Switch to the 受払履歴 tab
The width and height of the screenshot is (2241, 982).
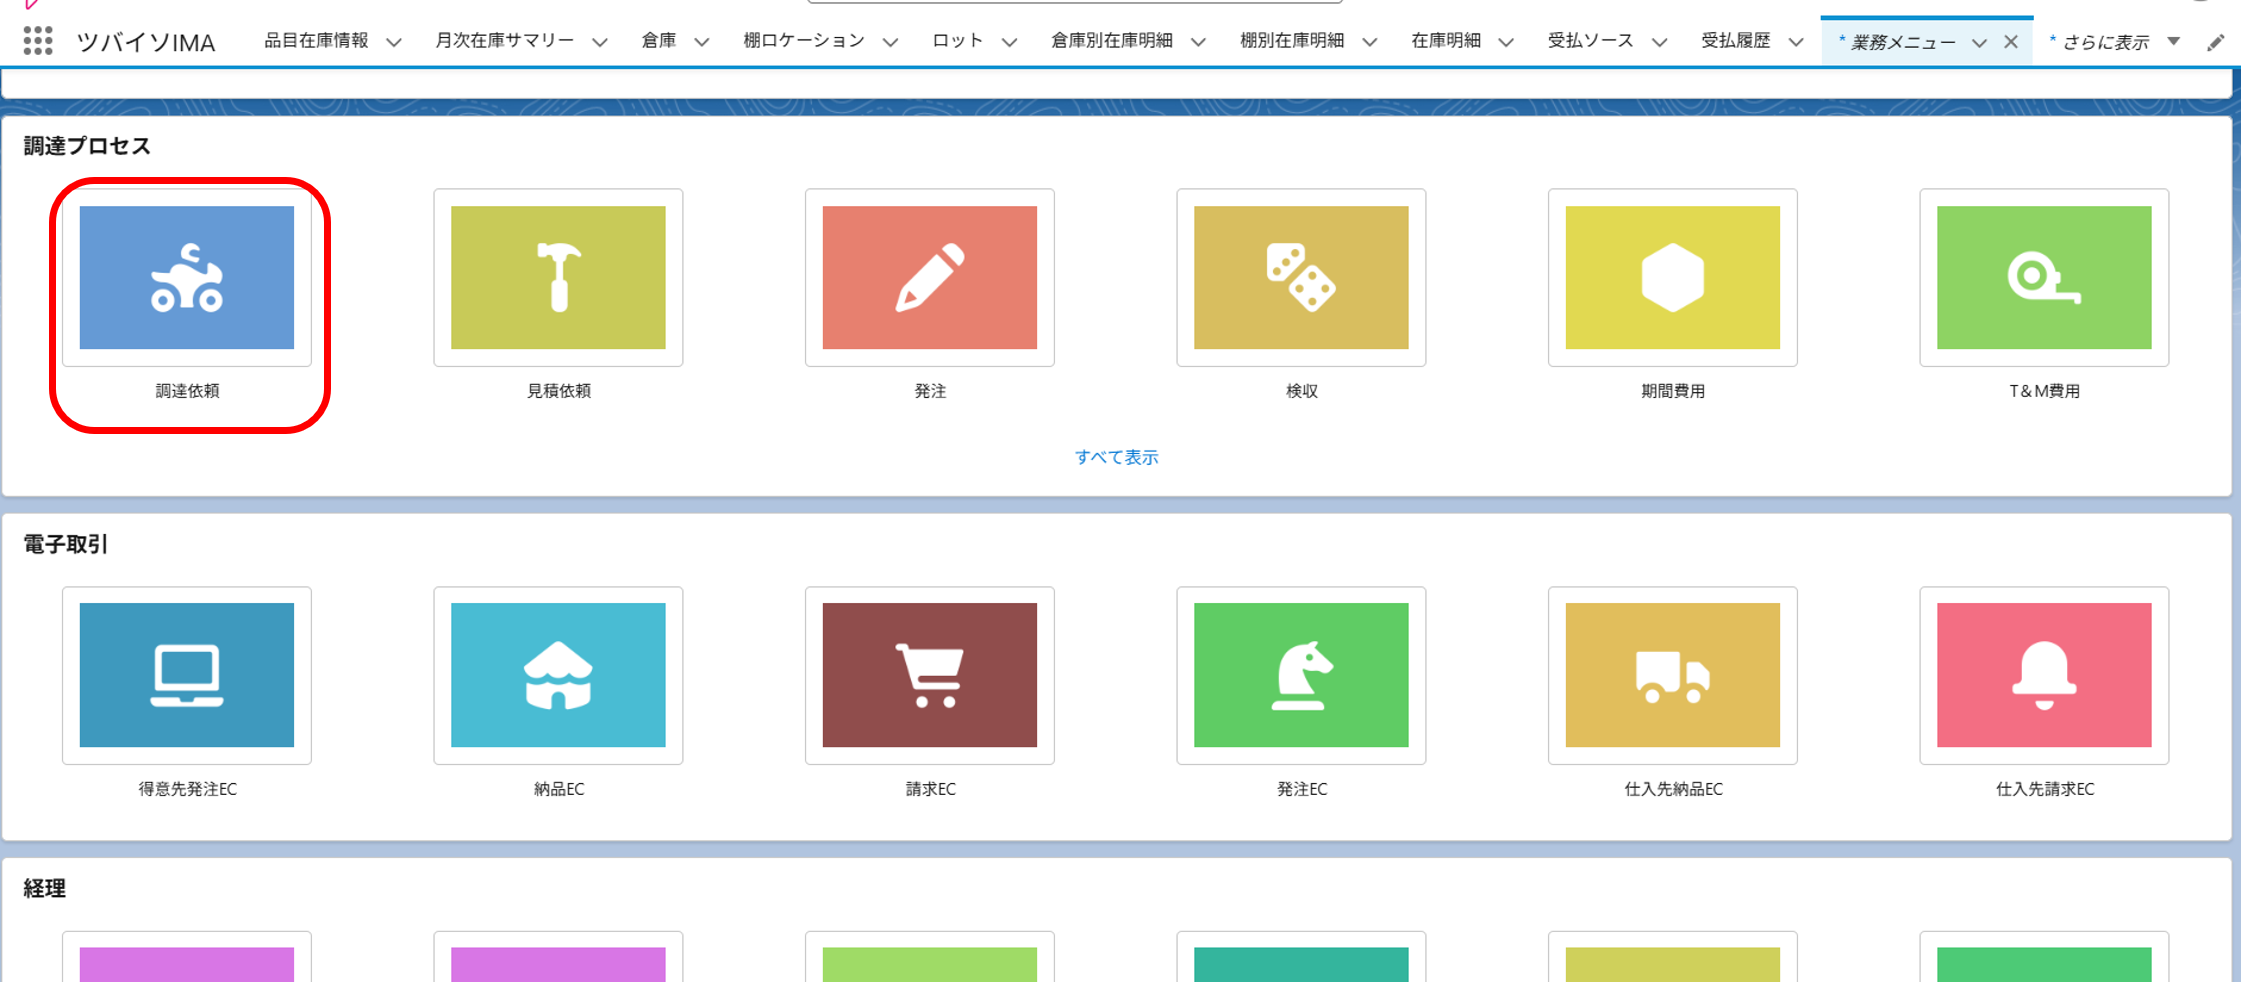click(1736, 41)
